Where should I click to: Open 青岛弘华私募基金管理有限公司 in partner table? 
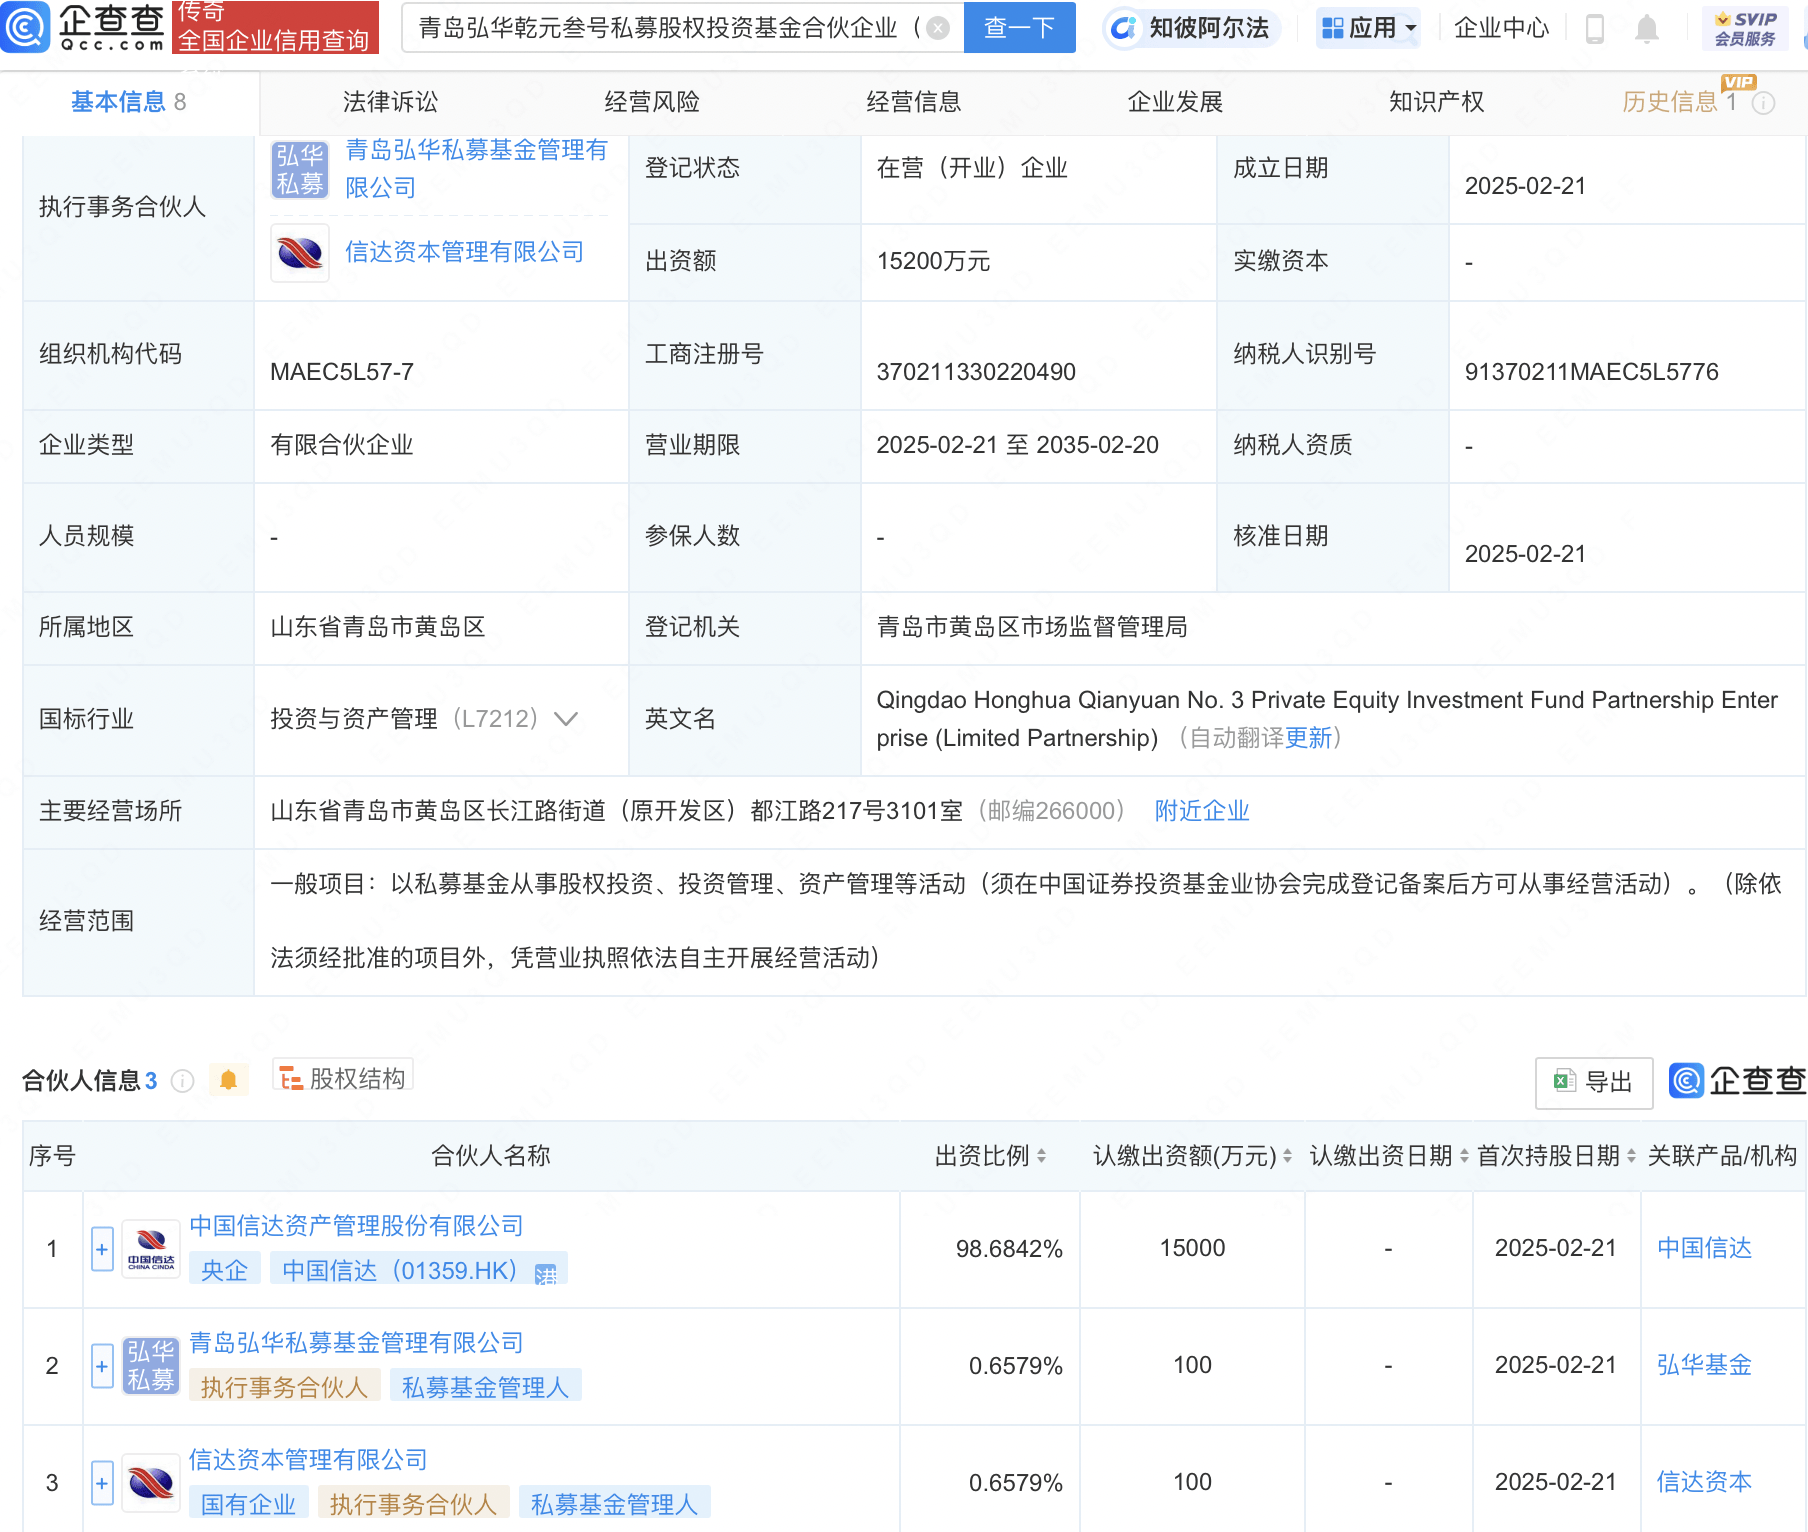click(x=357, y=1343)
